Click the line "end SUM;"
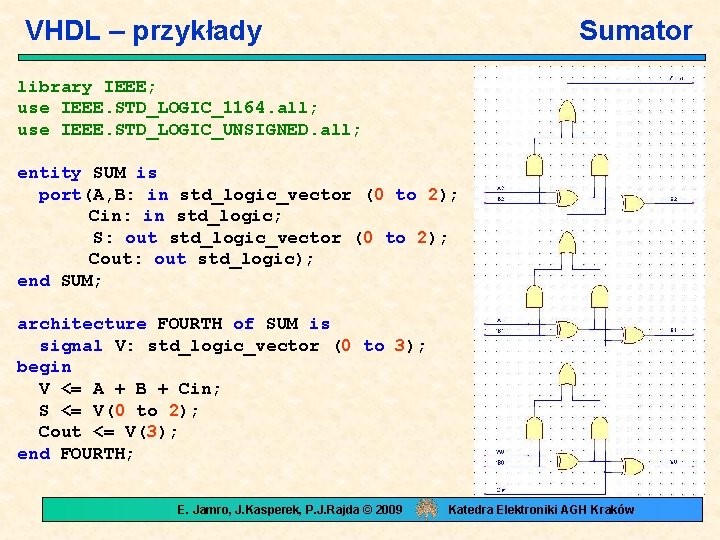 pyautogui.click(x=59, y=281)
